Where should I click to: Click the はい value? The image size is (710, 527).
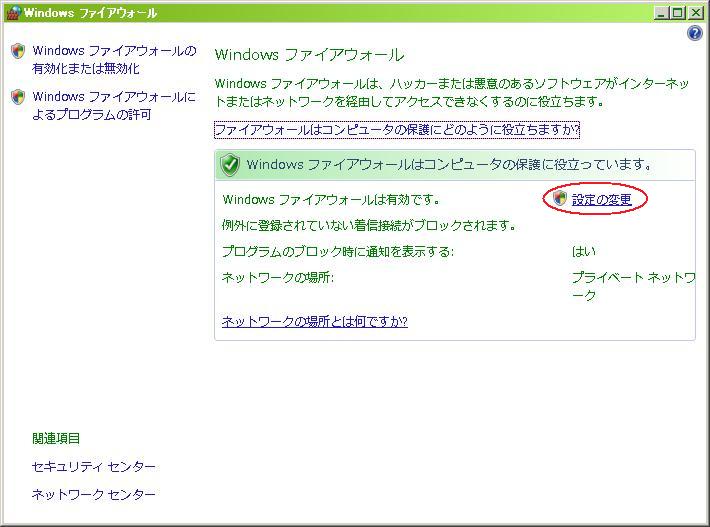tap(584, 251)
